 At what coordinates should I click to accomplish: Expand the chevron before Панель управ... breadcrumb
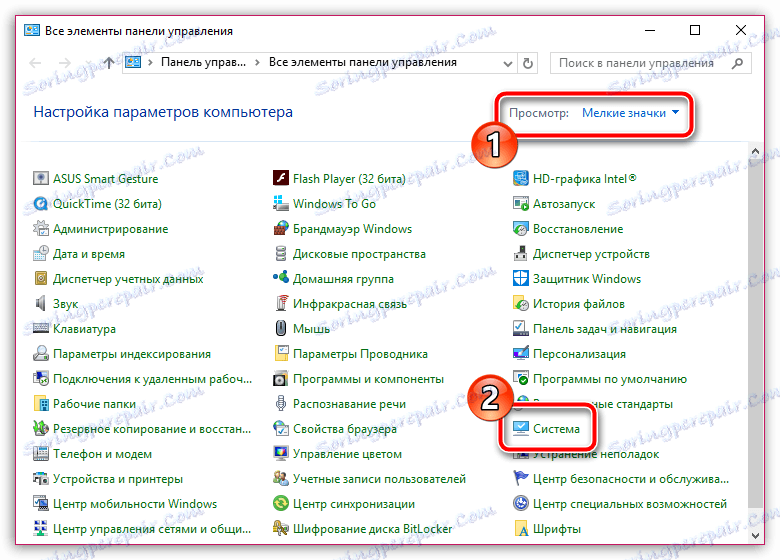point(150,63)
